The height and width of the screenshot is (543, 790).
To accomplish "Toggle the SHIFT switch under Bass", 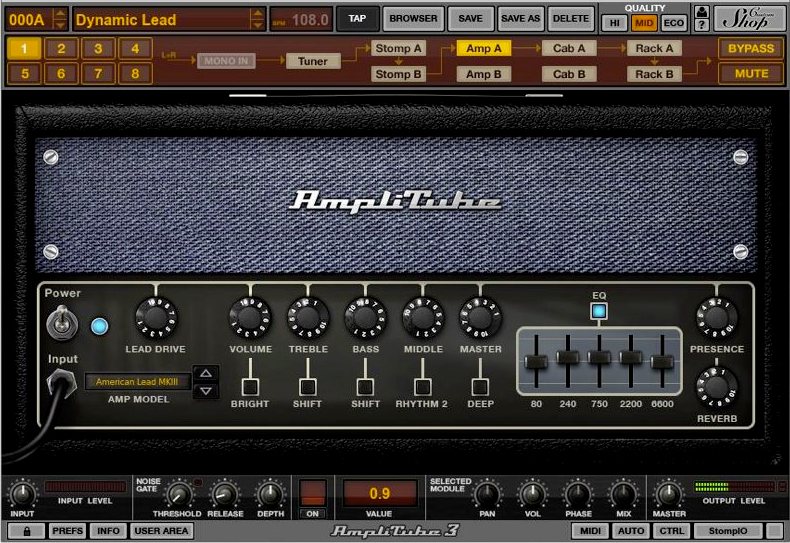I will pyautogui.click(x=365, y=387).
